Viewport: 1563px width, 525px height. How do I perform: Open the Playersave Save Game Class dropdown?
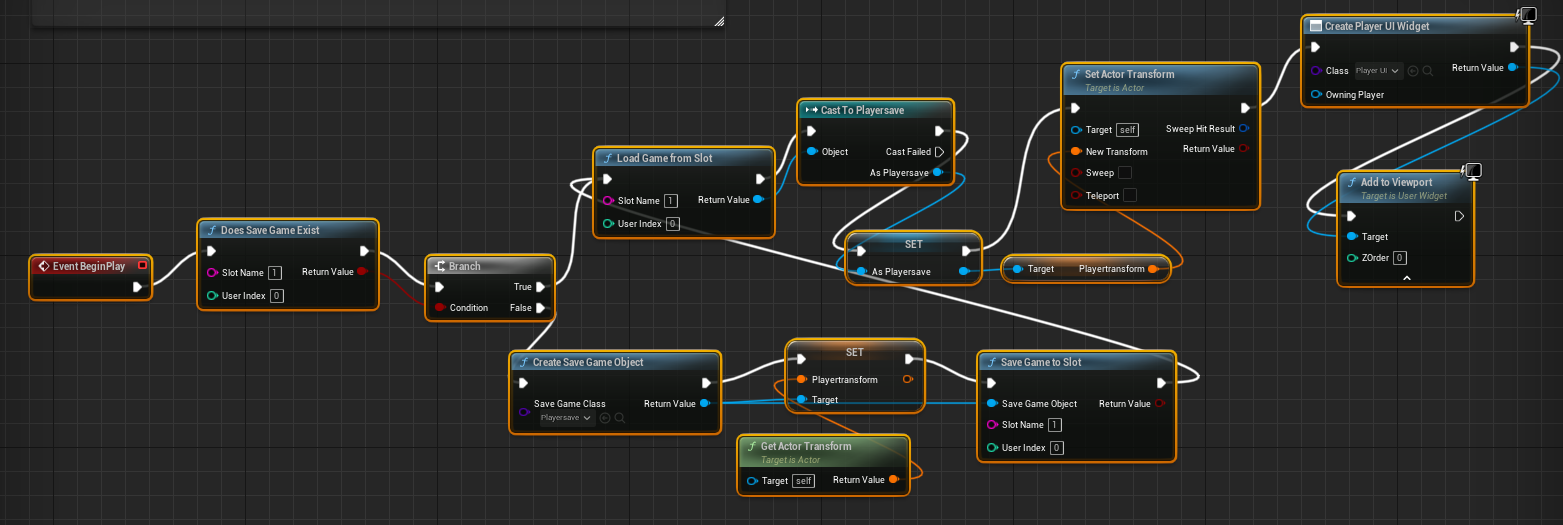tap(566, 417)
